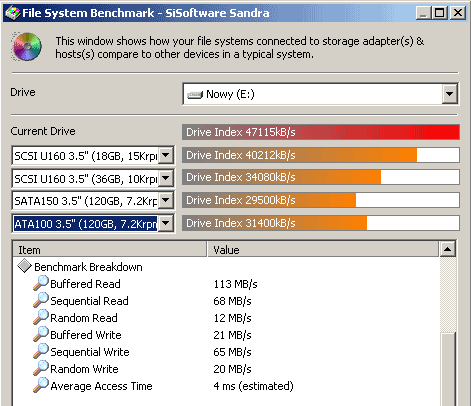Click the magnifier icon next to Random Read

(x=41, y=317)
